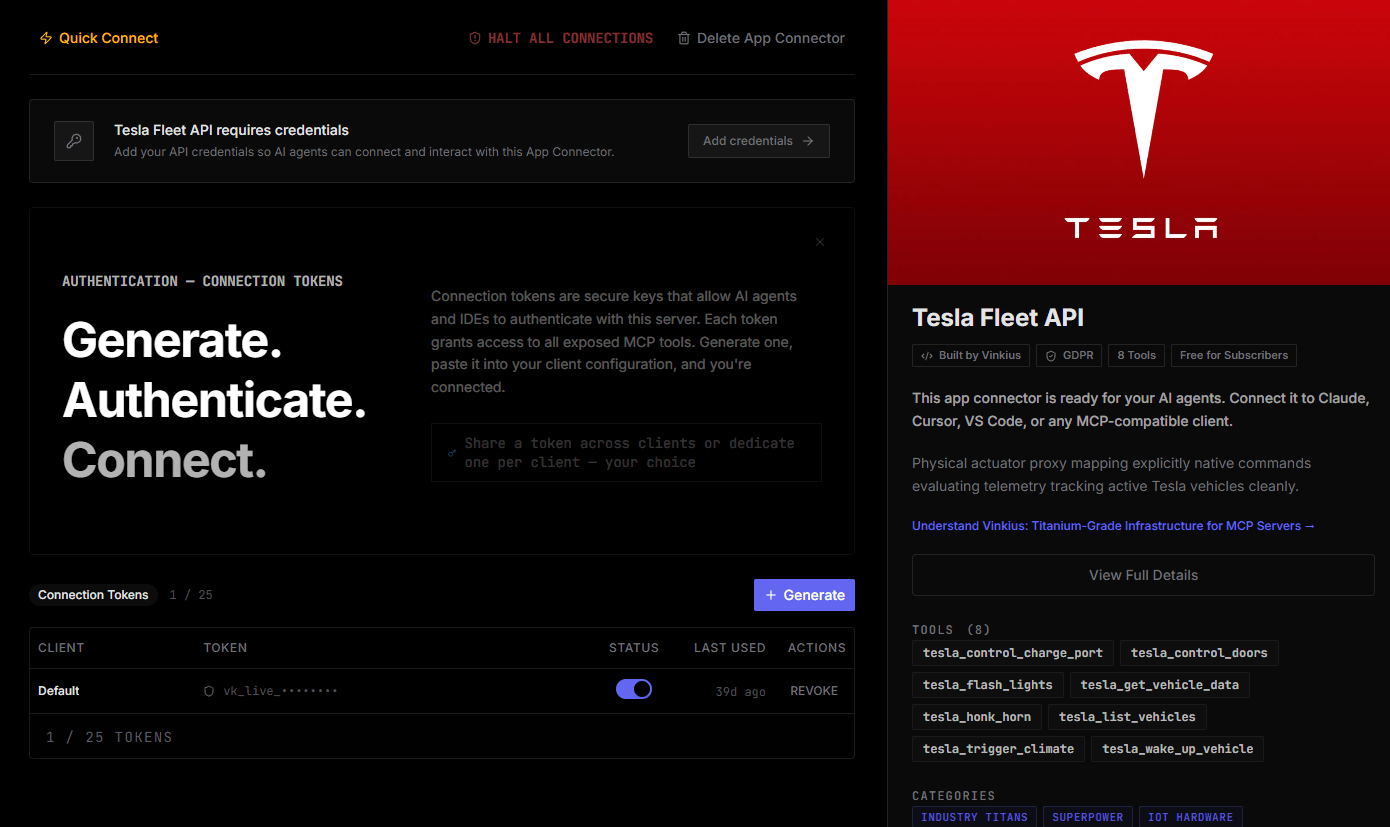The height and width of the screenshot is (827, 1390).
Task: Disable the Default token status toggle
Action: pos(634,689)
